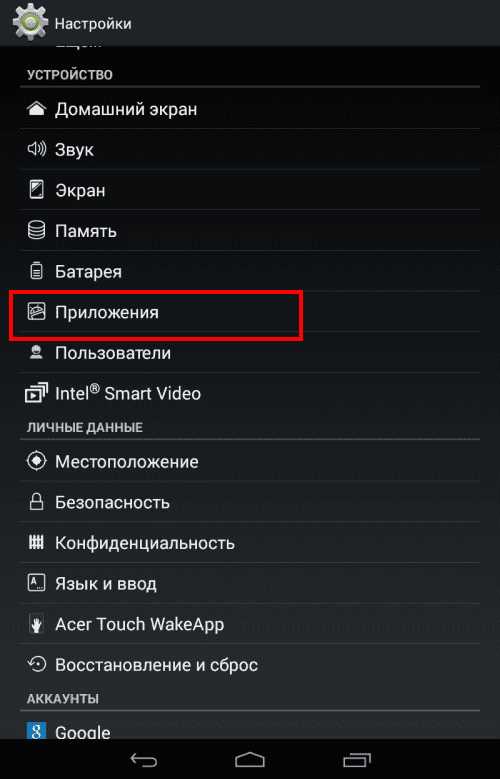Tap the Приложения apps icon
The image size is (500, 779).
coord(36,312)
